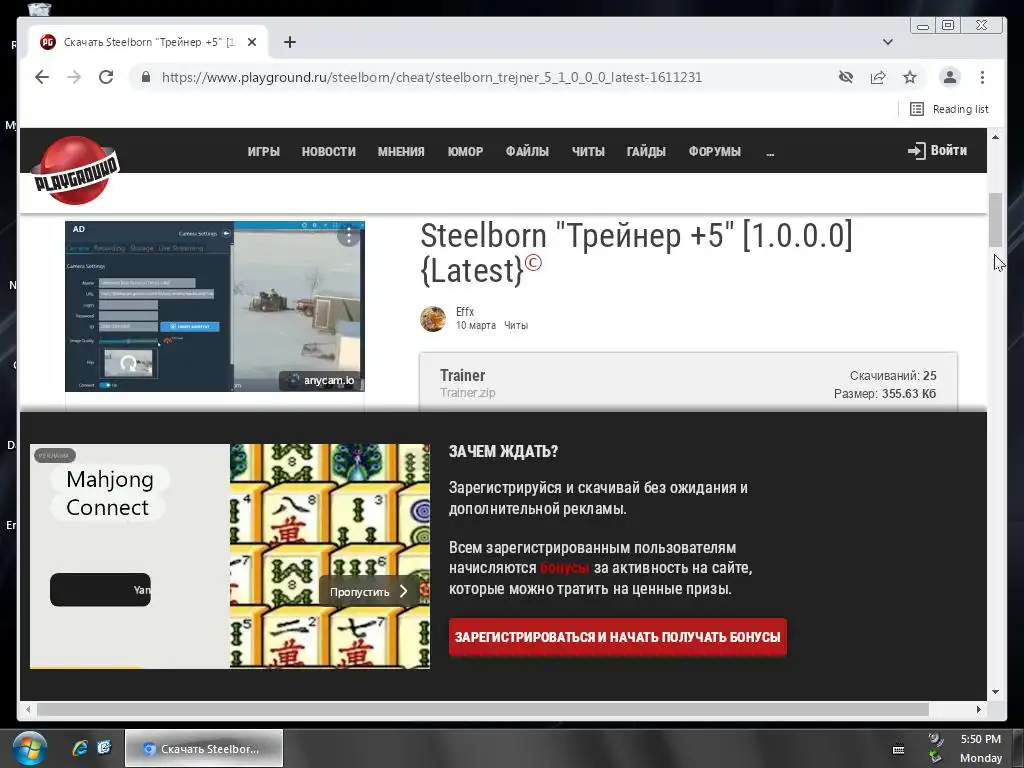
Task: Click the address bar URL
Action: [432, 77]
